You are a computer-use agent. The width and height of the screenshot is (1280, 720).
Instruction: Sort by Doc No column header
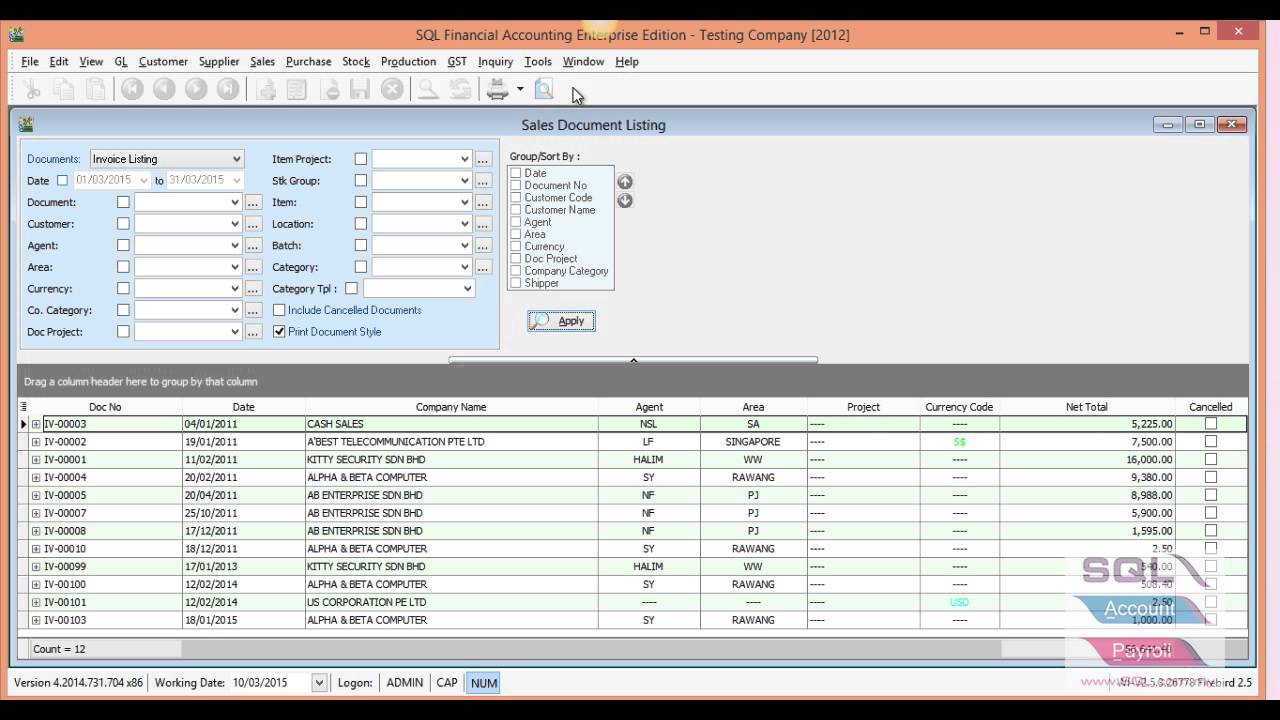(x=105, y=407)
